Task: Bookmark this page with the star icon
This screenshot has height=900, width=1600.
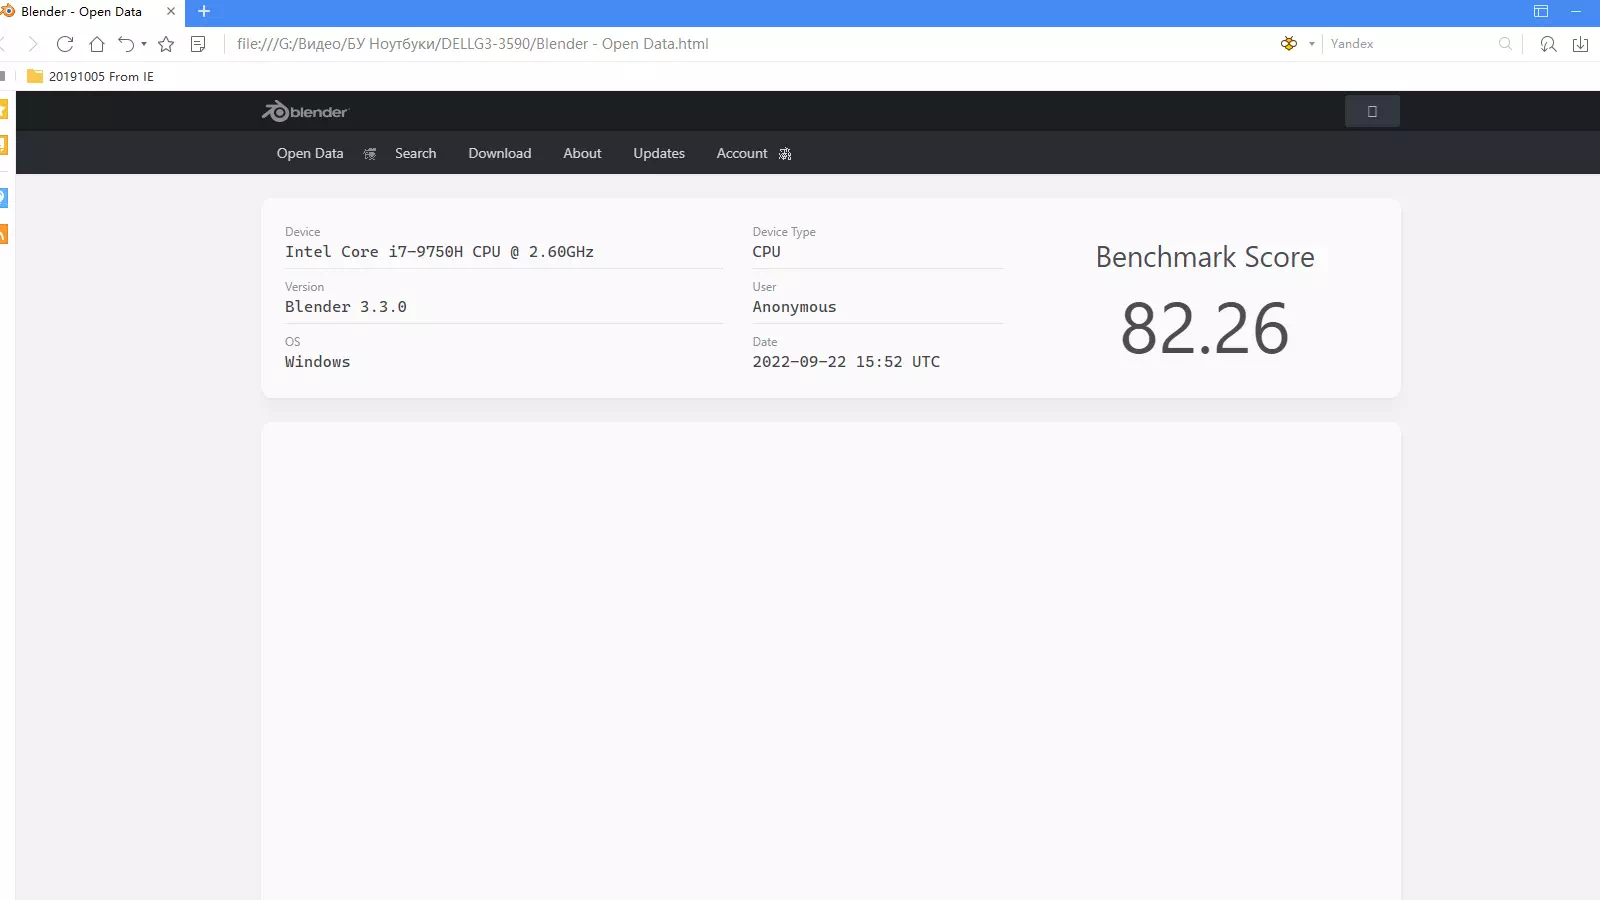Action: [166, 44]
